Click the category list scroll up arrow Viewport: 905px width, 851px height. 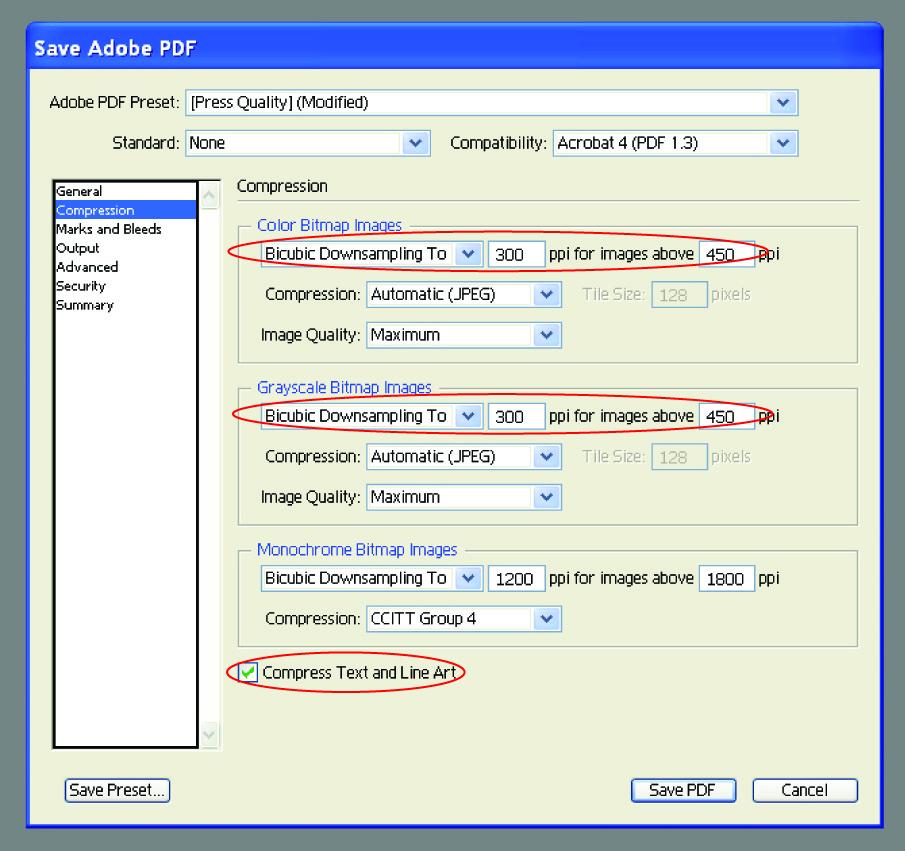(x=210, y=195)
